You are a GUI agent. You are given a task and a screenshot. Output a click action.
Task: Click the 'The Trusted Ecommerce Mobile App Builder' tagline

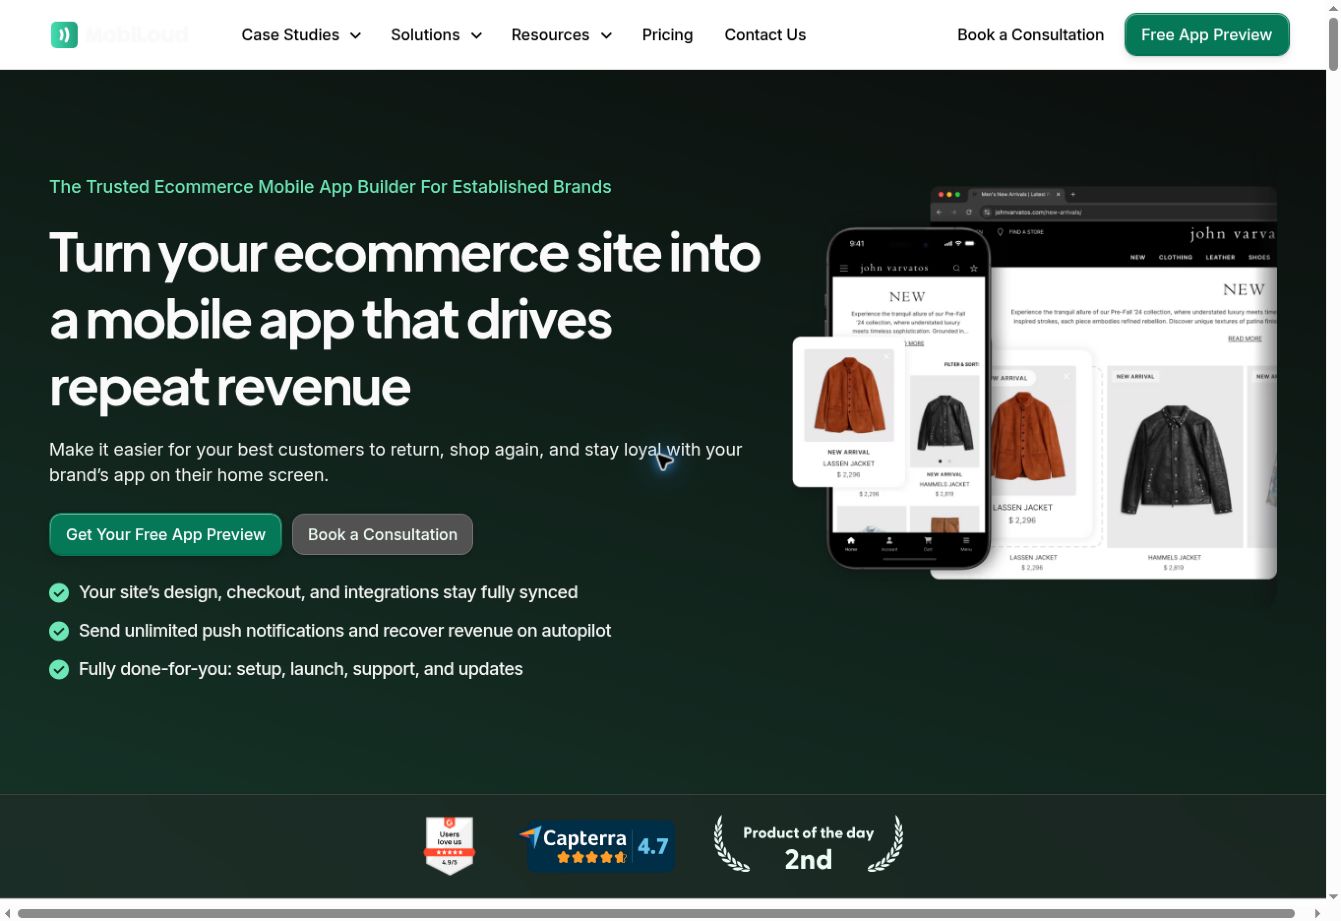pyautogui.click(x=330, y=187)
